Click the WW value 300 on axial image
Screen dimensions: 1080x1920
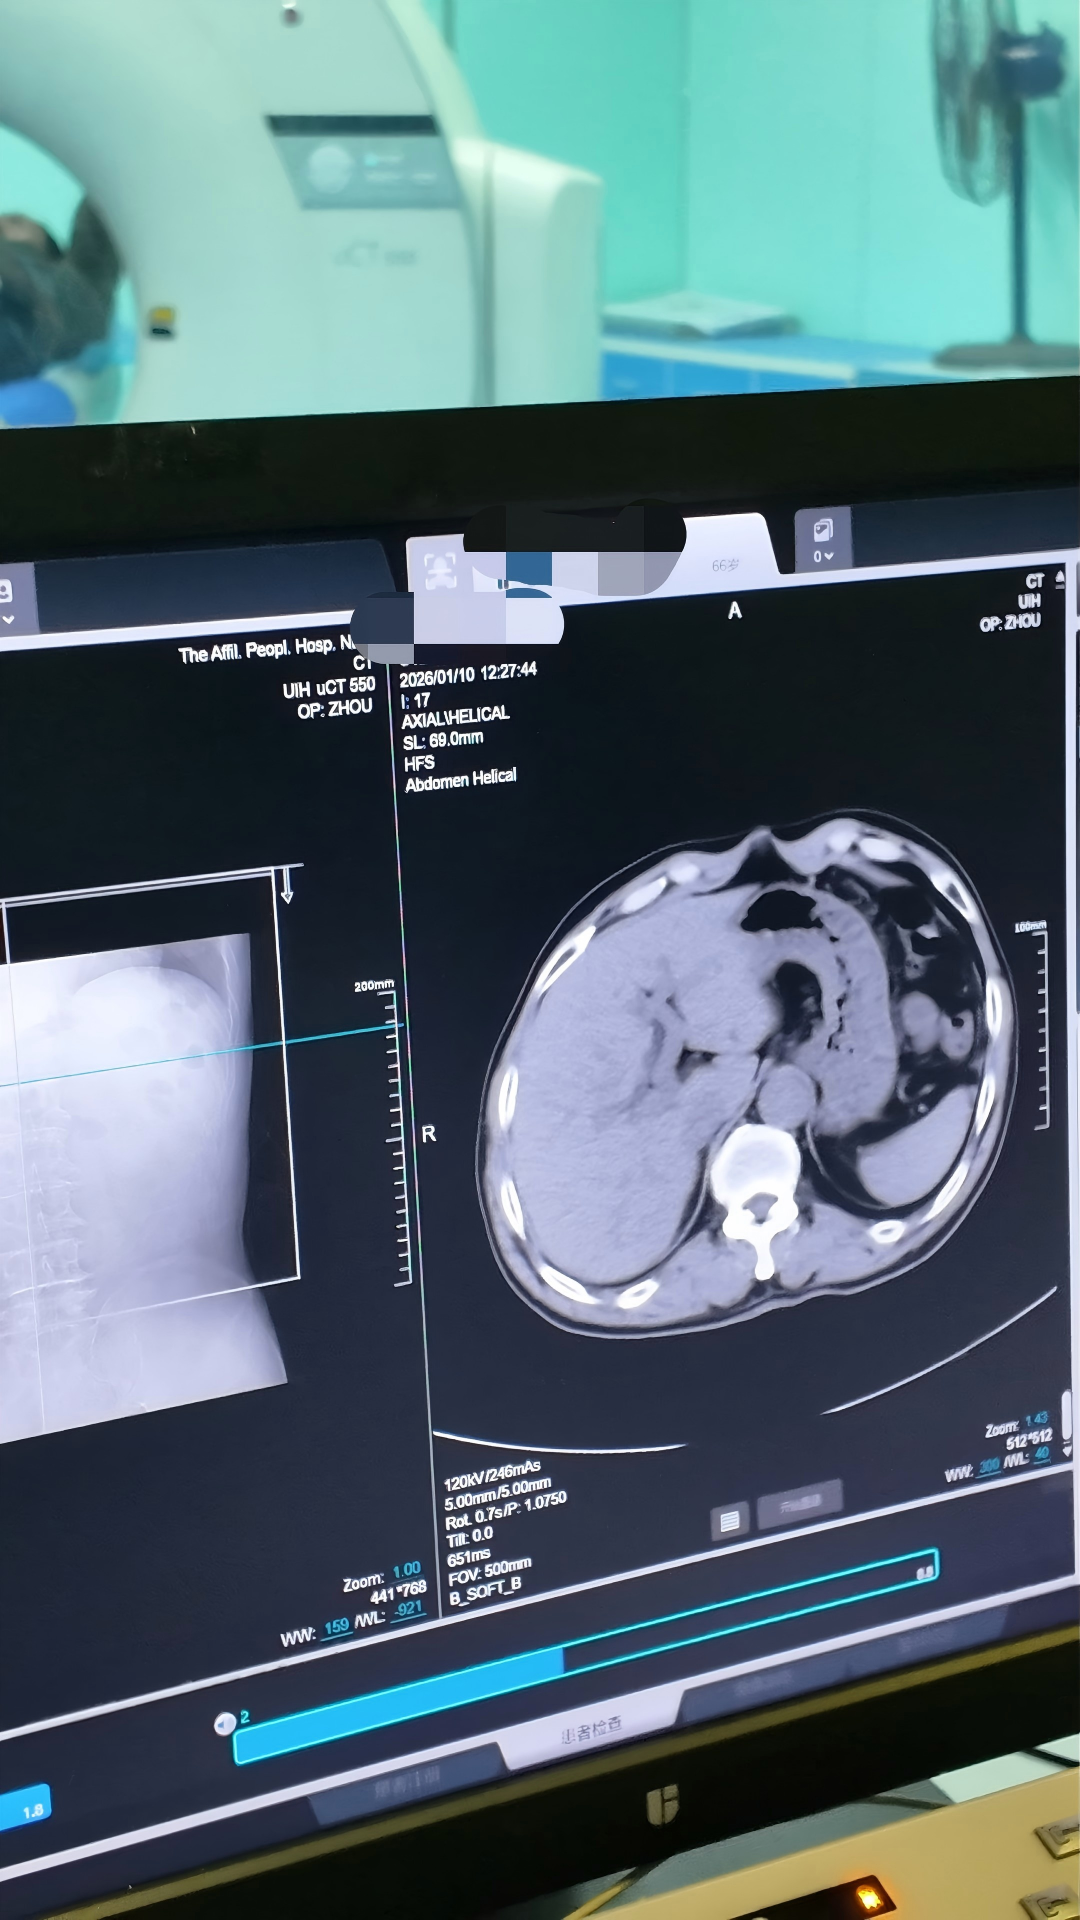pos(989,1466)
